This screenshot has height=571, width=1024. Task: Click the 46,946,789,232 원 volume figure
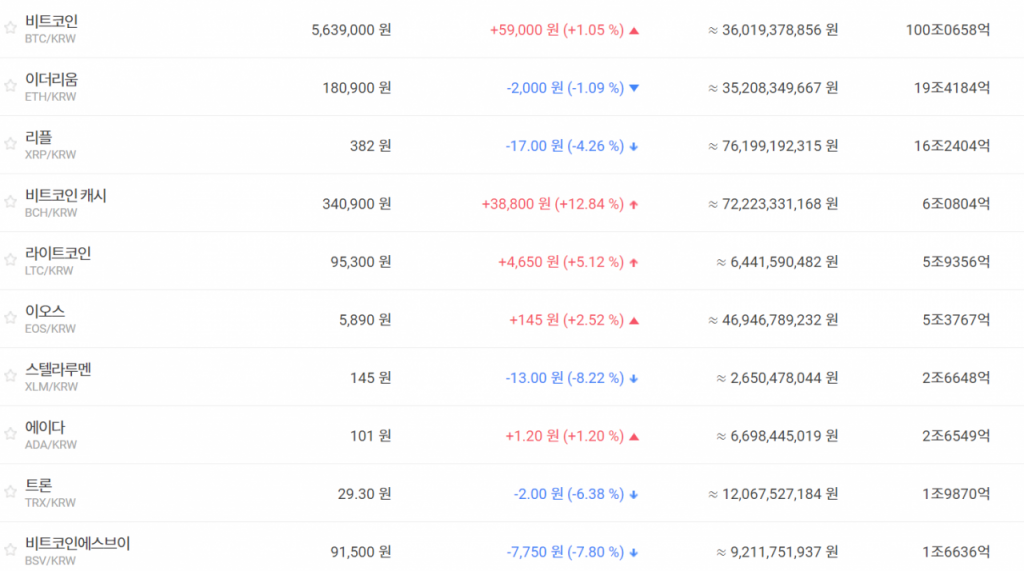pyautogui.click(x=773, y=320)
